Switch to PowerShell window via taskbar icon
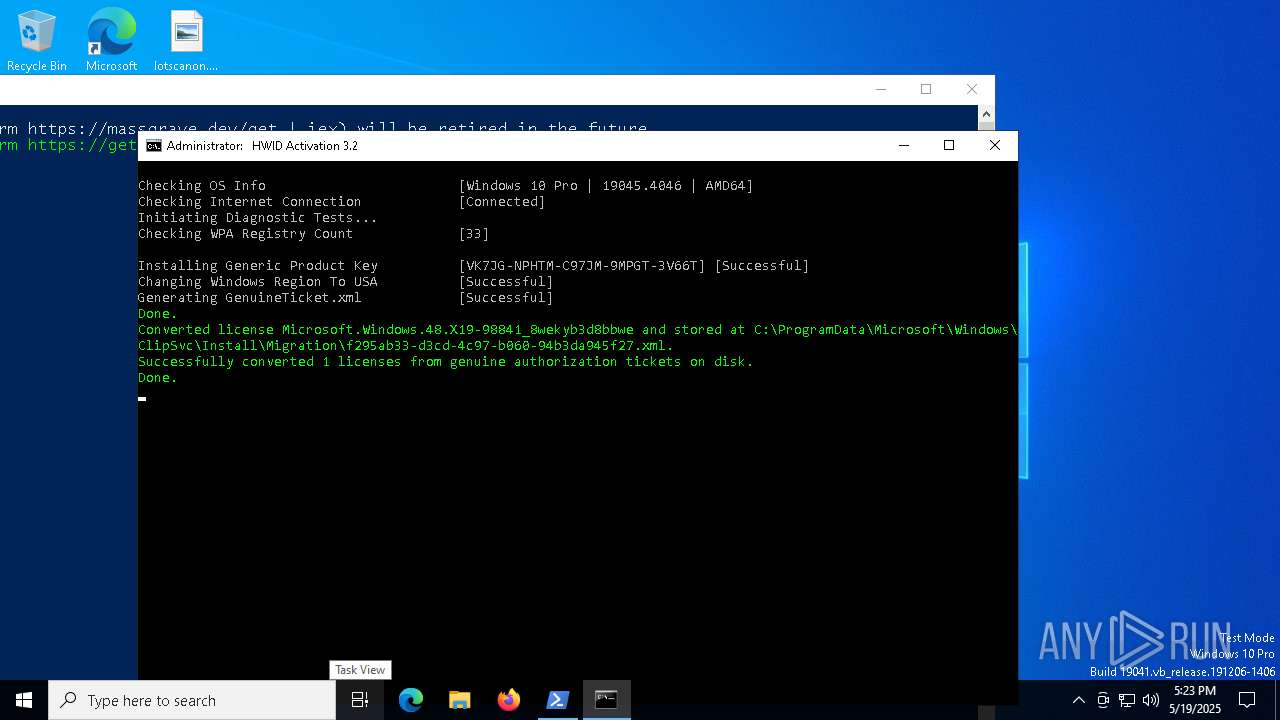The image size is (1280, 720). tap(557, 700)
